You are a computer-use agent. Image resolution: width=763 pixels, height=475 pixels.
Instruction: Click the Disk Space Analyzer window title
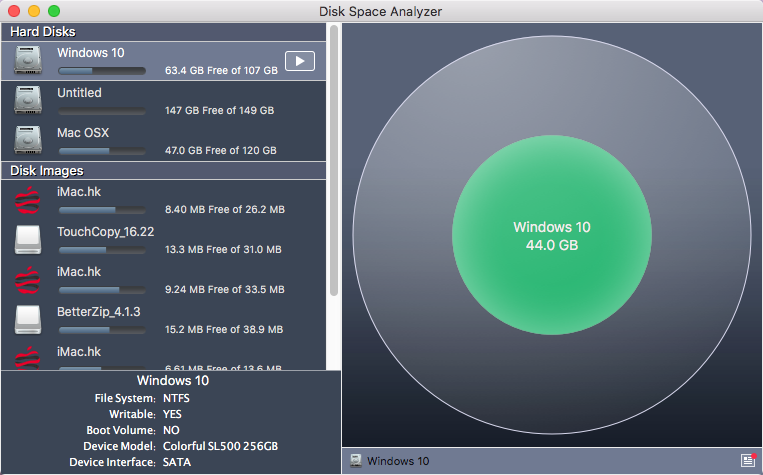tap(381, 11)
